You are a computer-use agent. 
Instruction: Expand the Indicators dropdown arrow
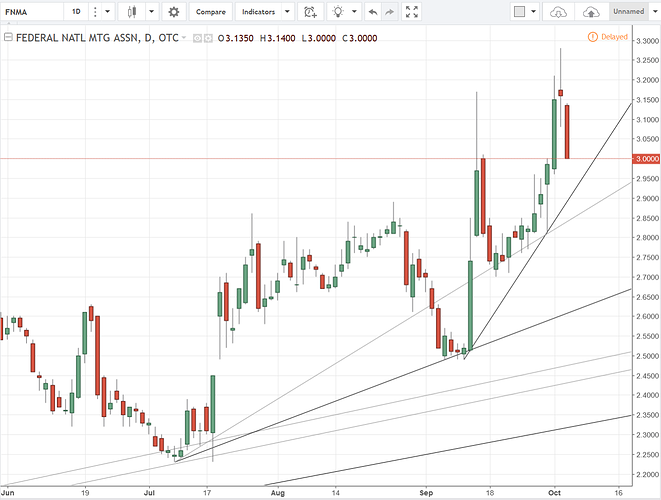(x=288, y=12)
